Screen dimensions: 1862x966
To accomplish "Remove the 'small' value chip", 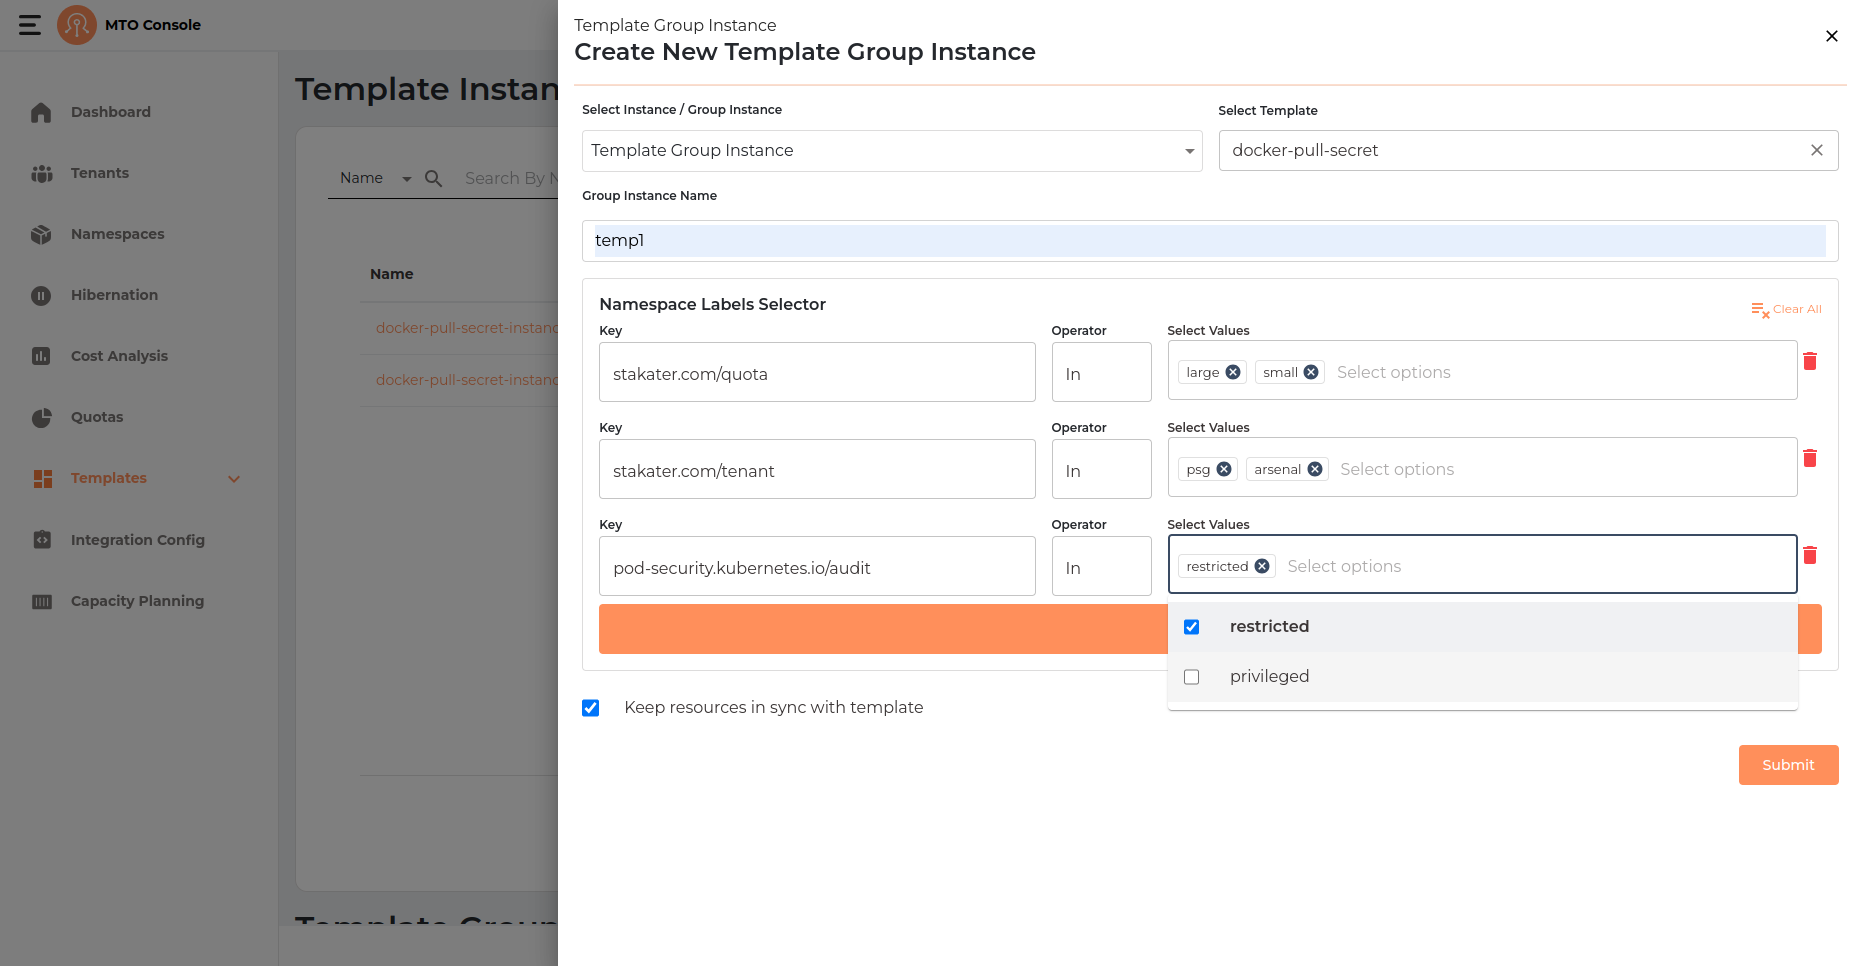I will (x=1311, y=372).
